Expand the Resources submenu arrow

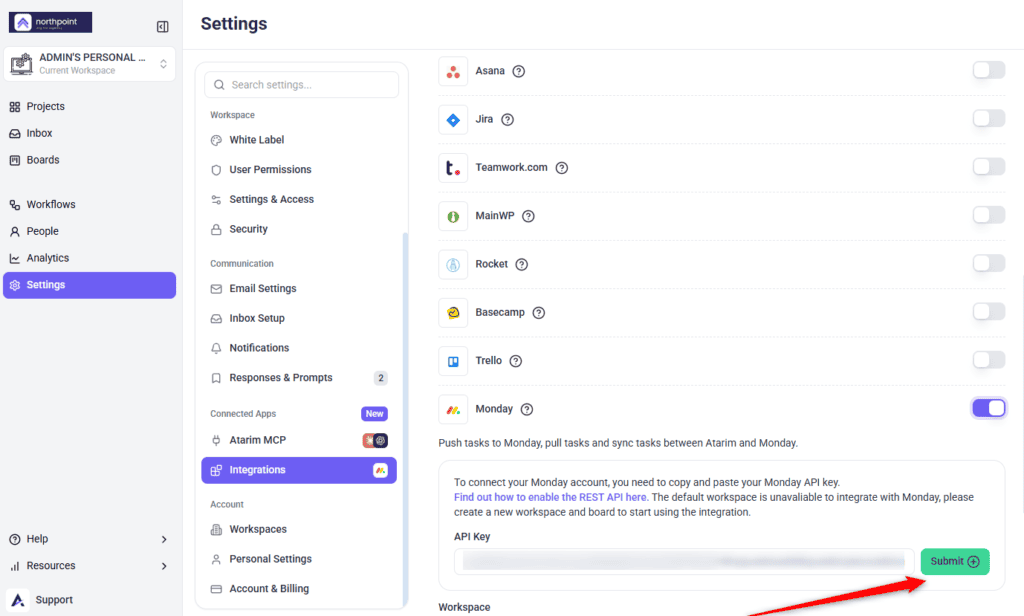[x=164, y=566]
